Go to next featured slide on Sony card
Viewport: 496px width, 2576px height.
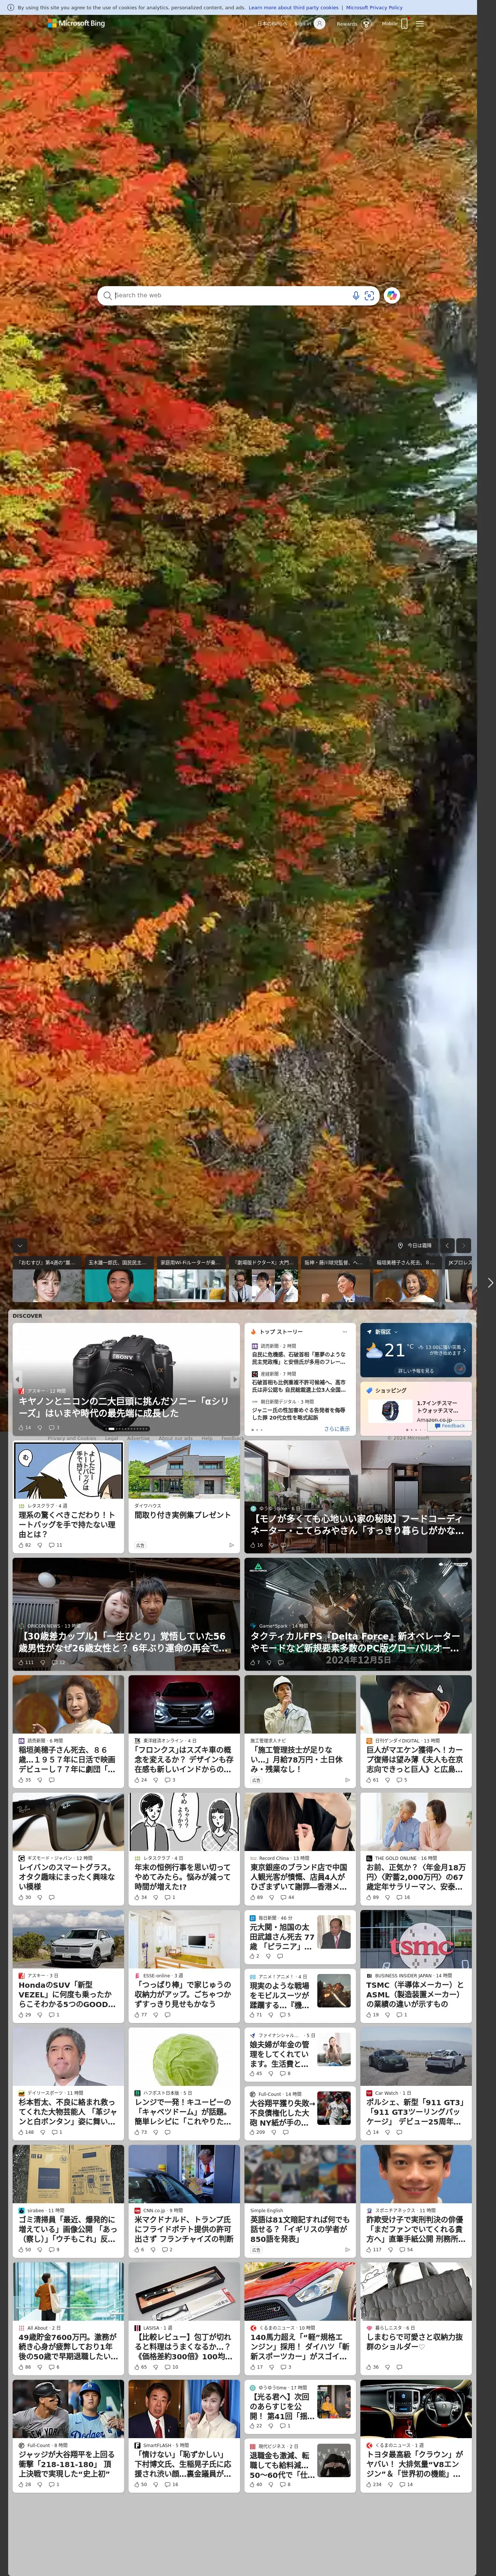(235, 1379)
